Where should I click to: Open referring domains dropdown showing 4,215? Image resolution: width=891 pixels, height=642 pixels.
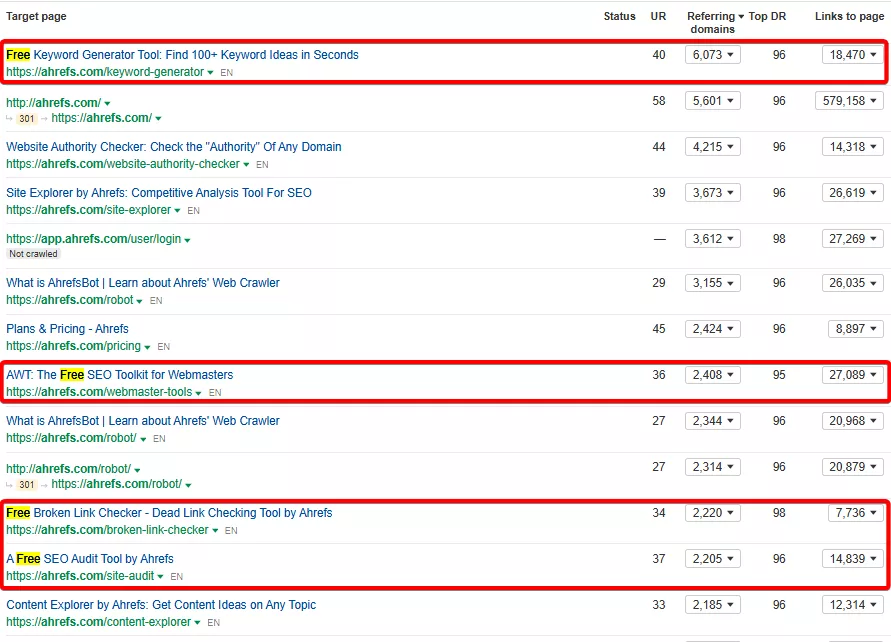click(x=713, y=147)
